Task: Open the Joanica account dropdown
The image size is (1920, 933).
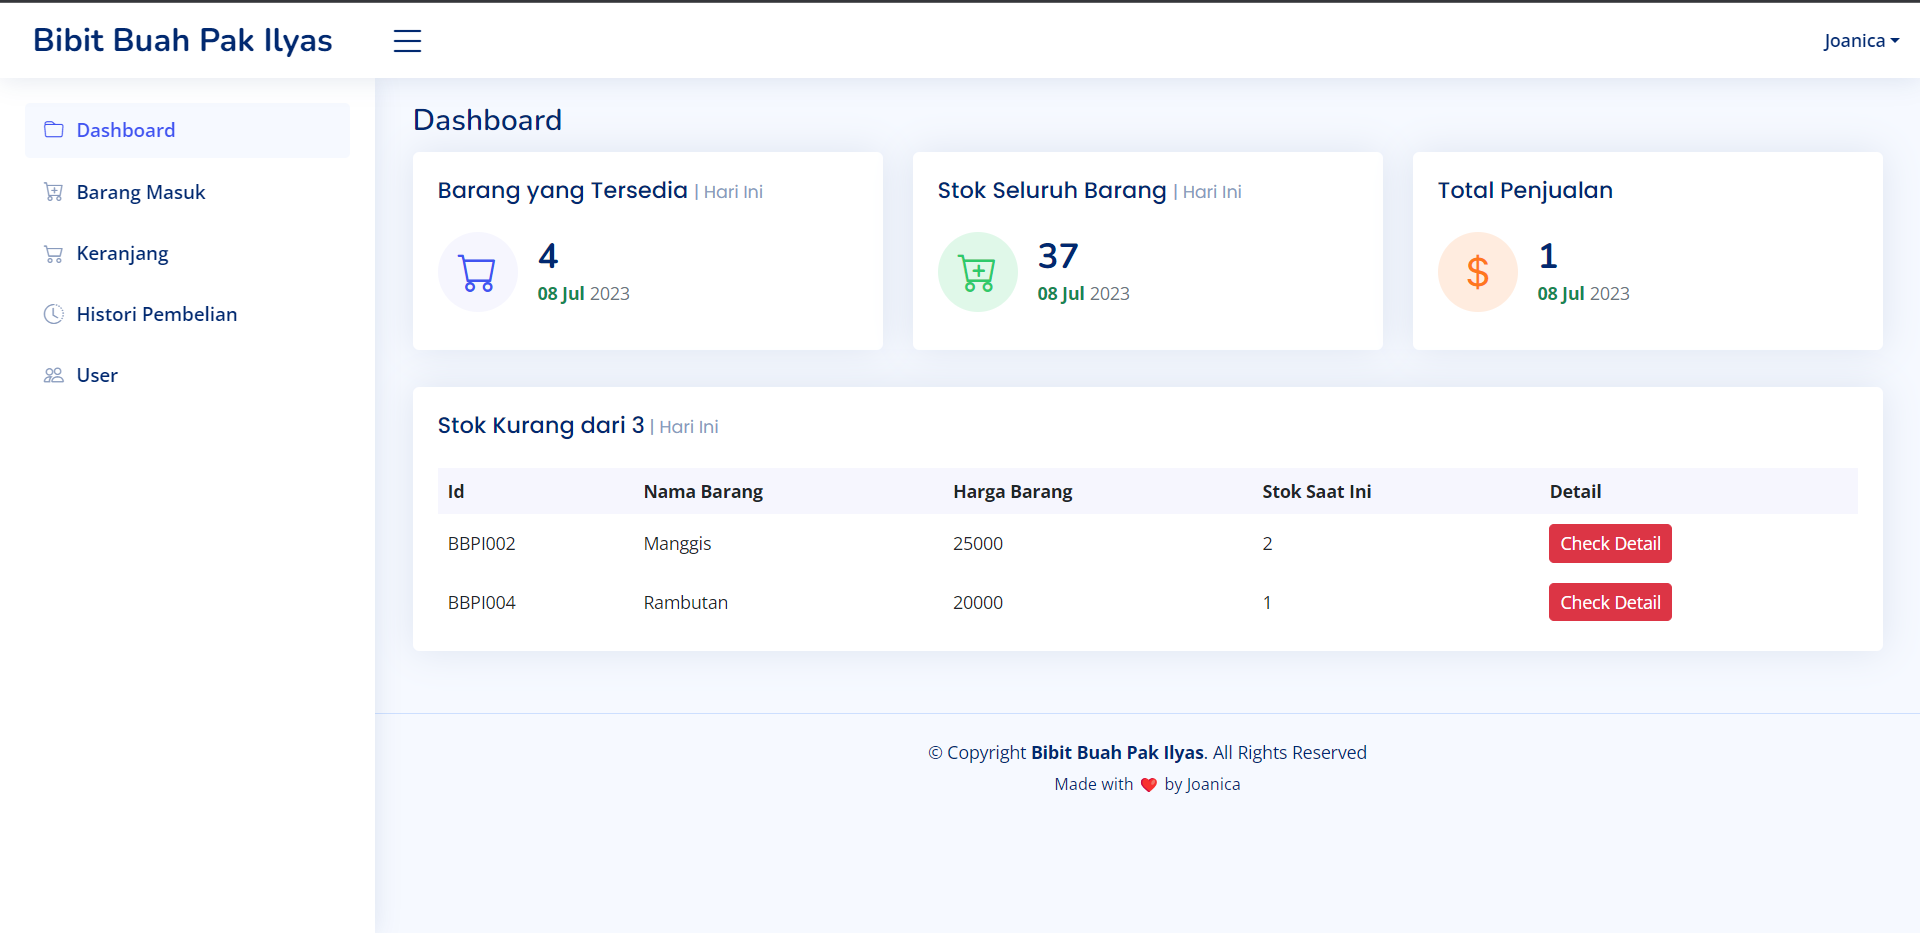Action: (1855, 40)
